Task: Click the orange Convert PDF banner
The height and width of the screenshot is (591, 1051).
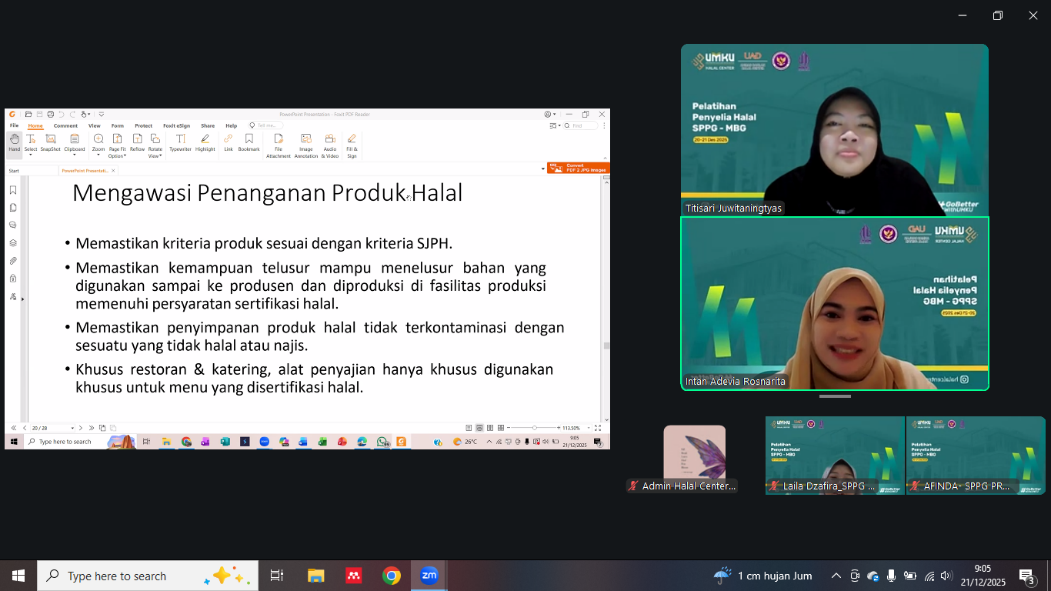Action: [578, 167]
